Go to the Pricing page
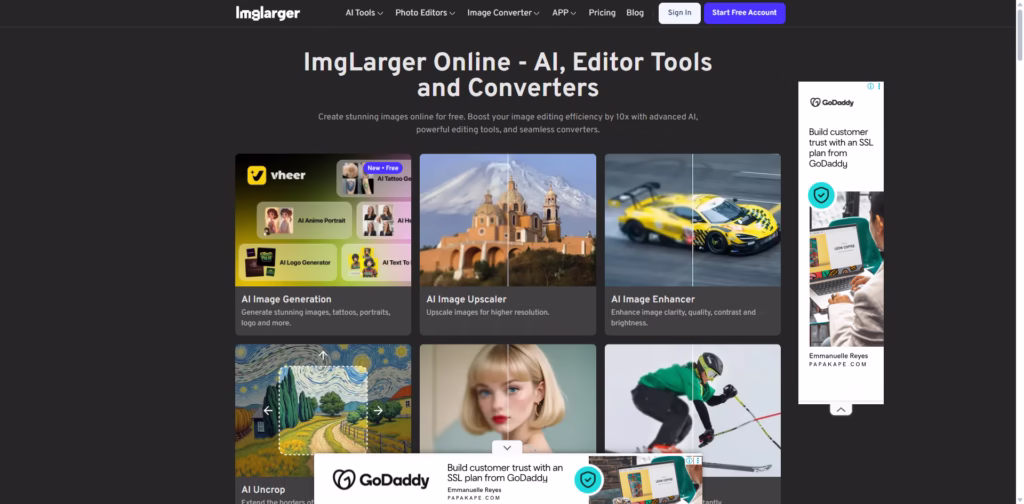 pos(602,13)
